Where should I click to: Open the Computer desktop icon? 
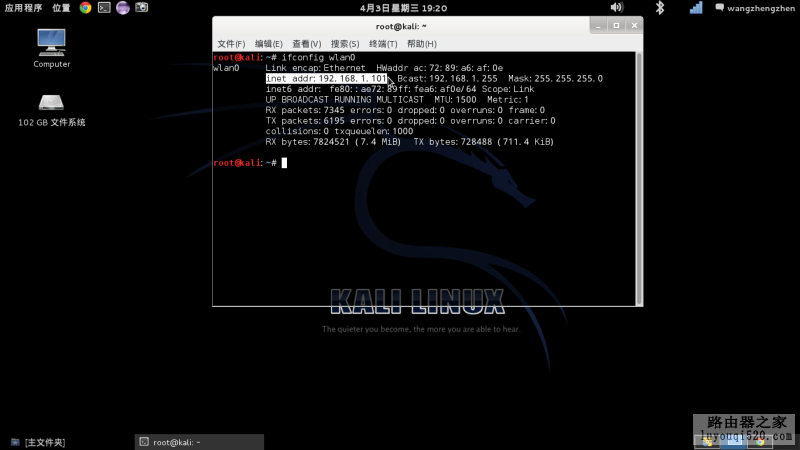(52, 48)
